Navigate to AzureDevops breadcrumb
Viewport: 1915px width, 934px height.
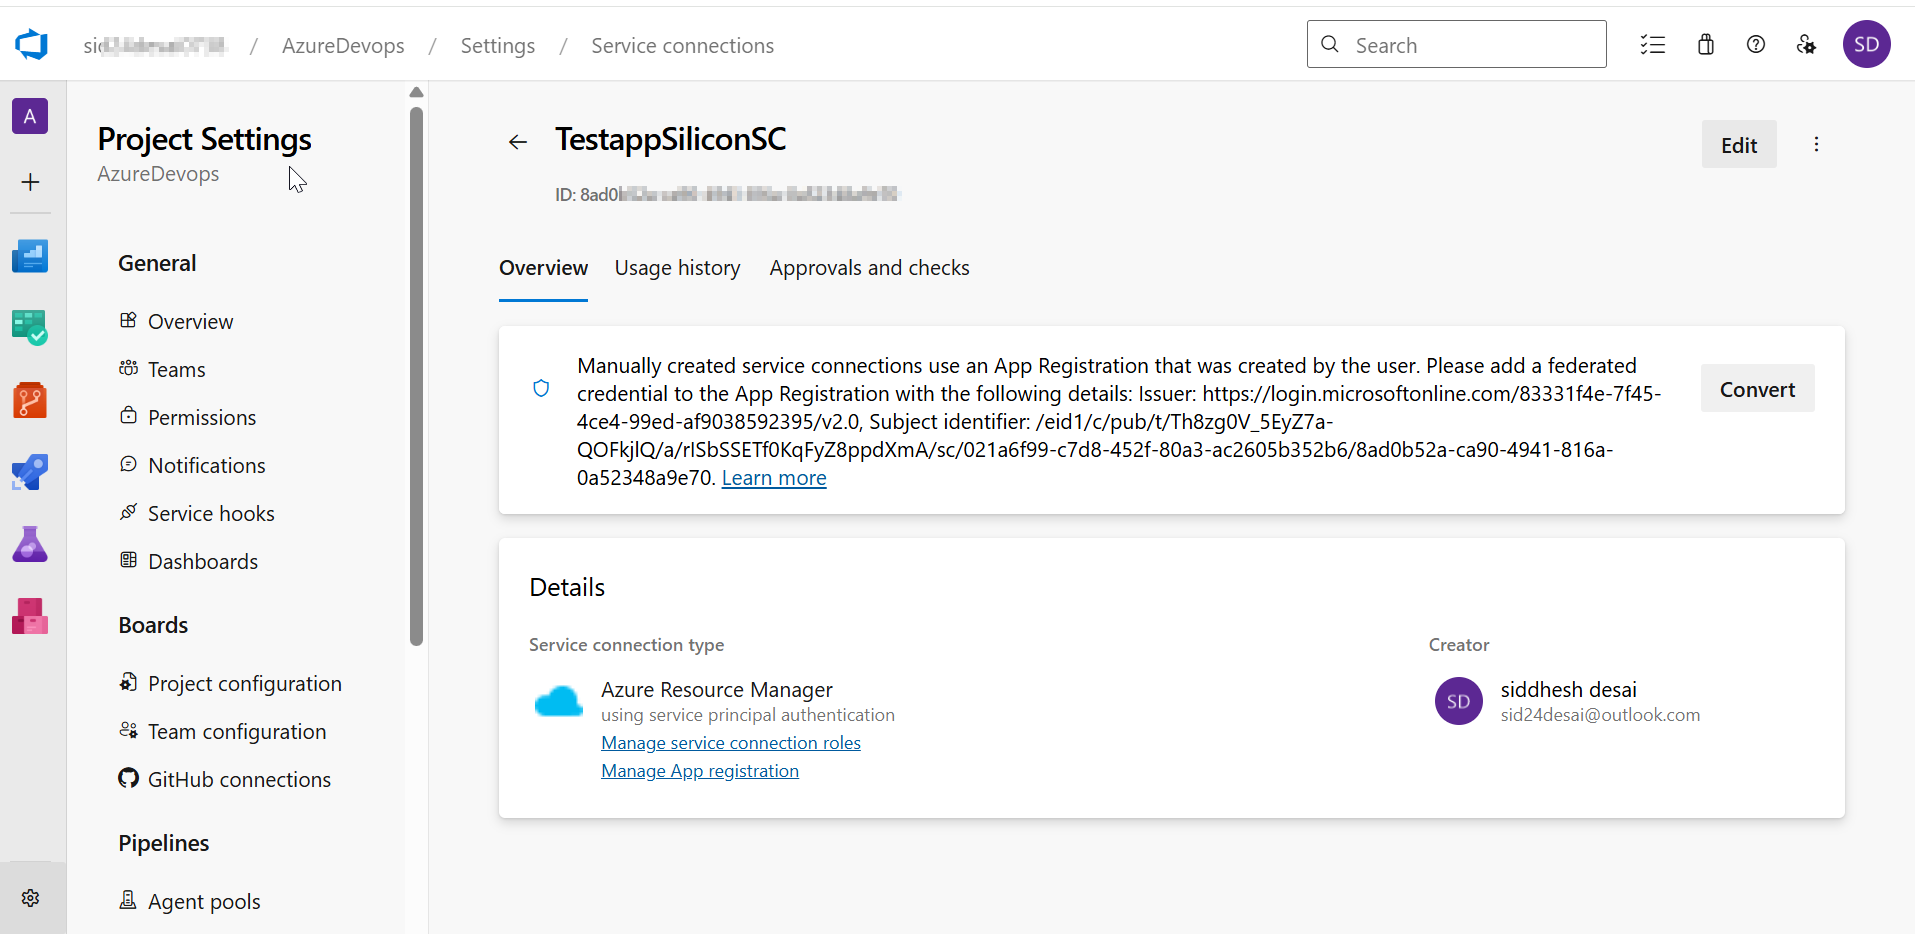click(343, 46)
